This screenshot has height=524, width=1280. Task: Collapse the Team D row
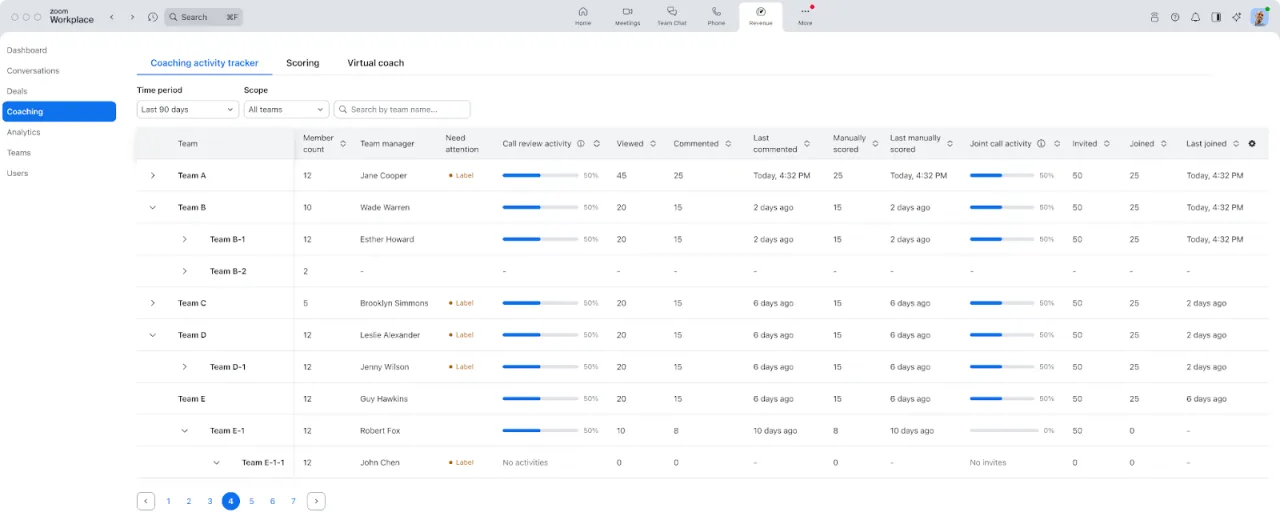coord(153,335)
